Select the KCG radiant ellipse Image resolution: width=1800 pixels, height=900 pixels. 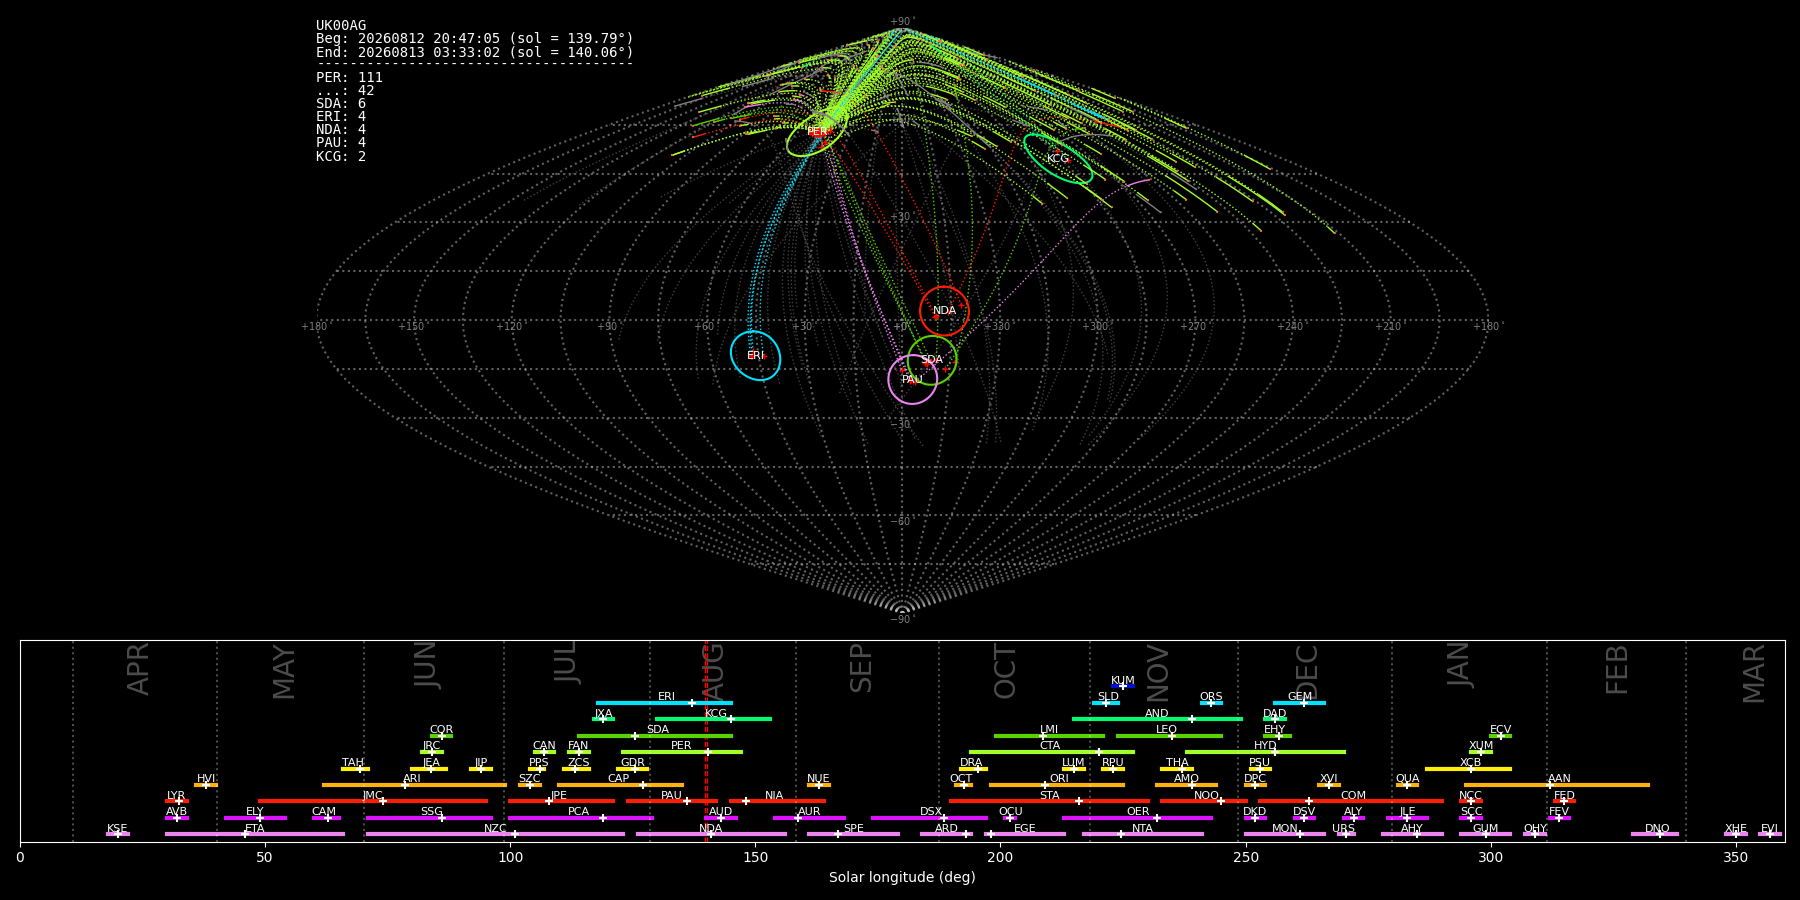pos(1058,158)
